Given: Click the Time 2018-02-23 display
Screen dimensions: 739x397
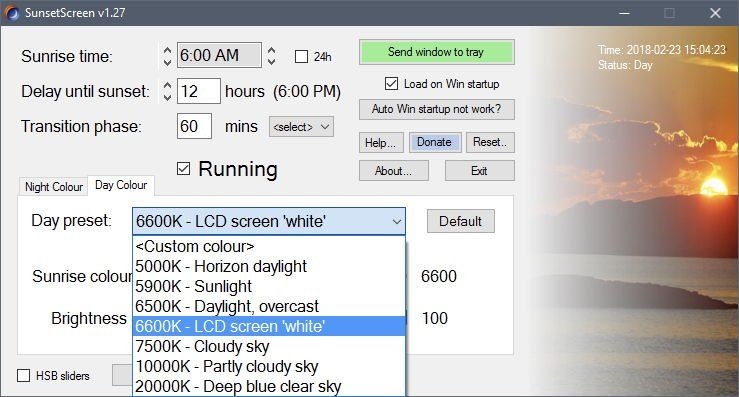Looking at the screenshot, I should pyautogui.click(x=662, y=50).
